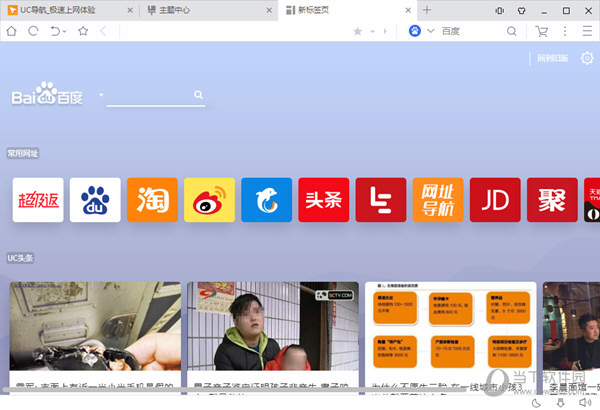Open new tab page settings gear
This screenshot has height=410, width=600.
pyautogui.click(x=587, y=58)
